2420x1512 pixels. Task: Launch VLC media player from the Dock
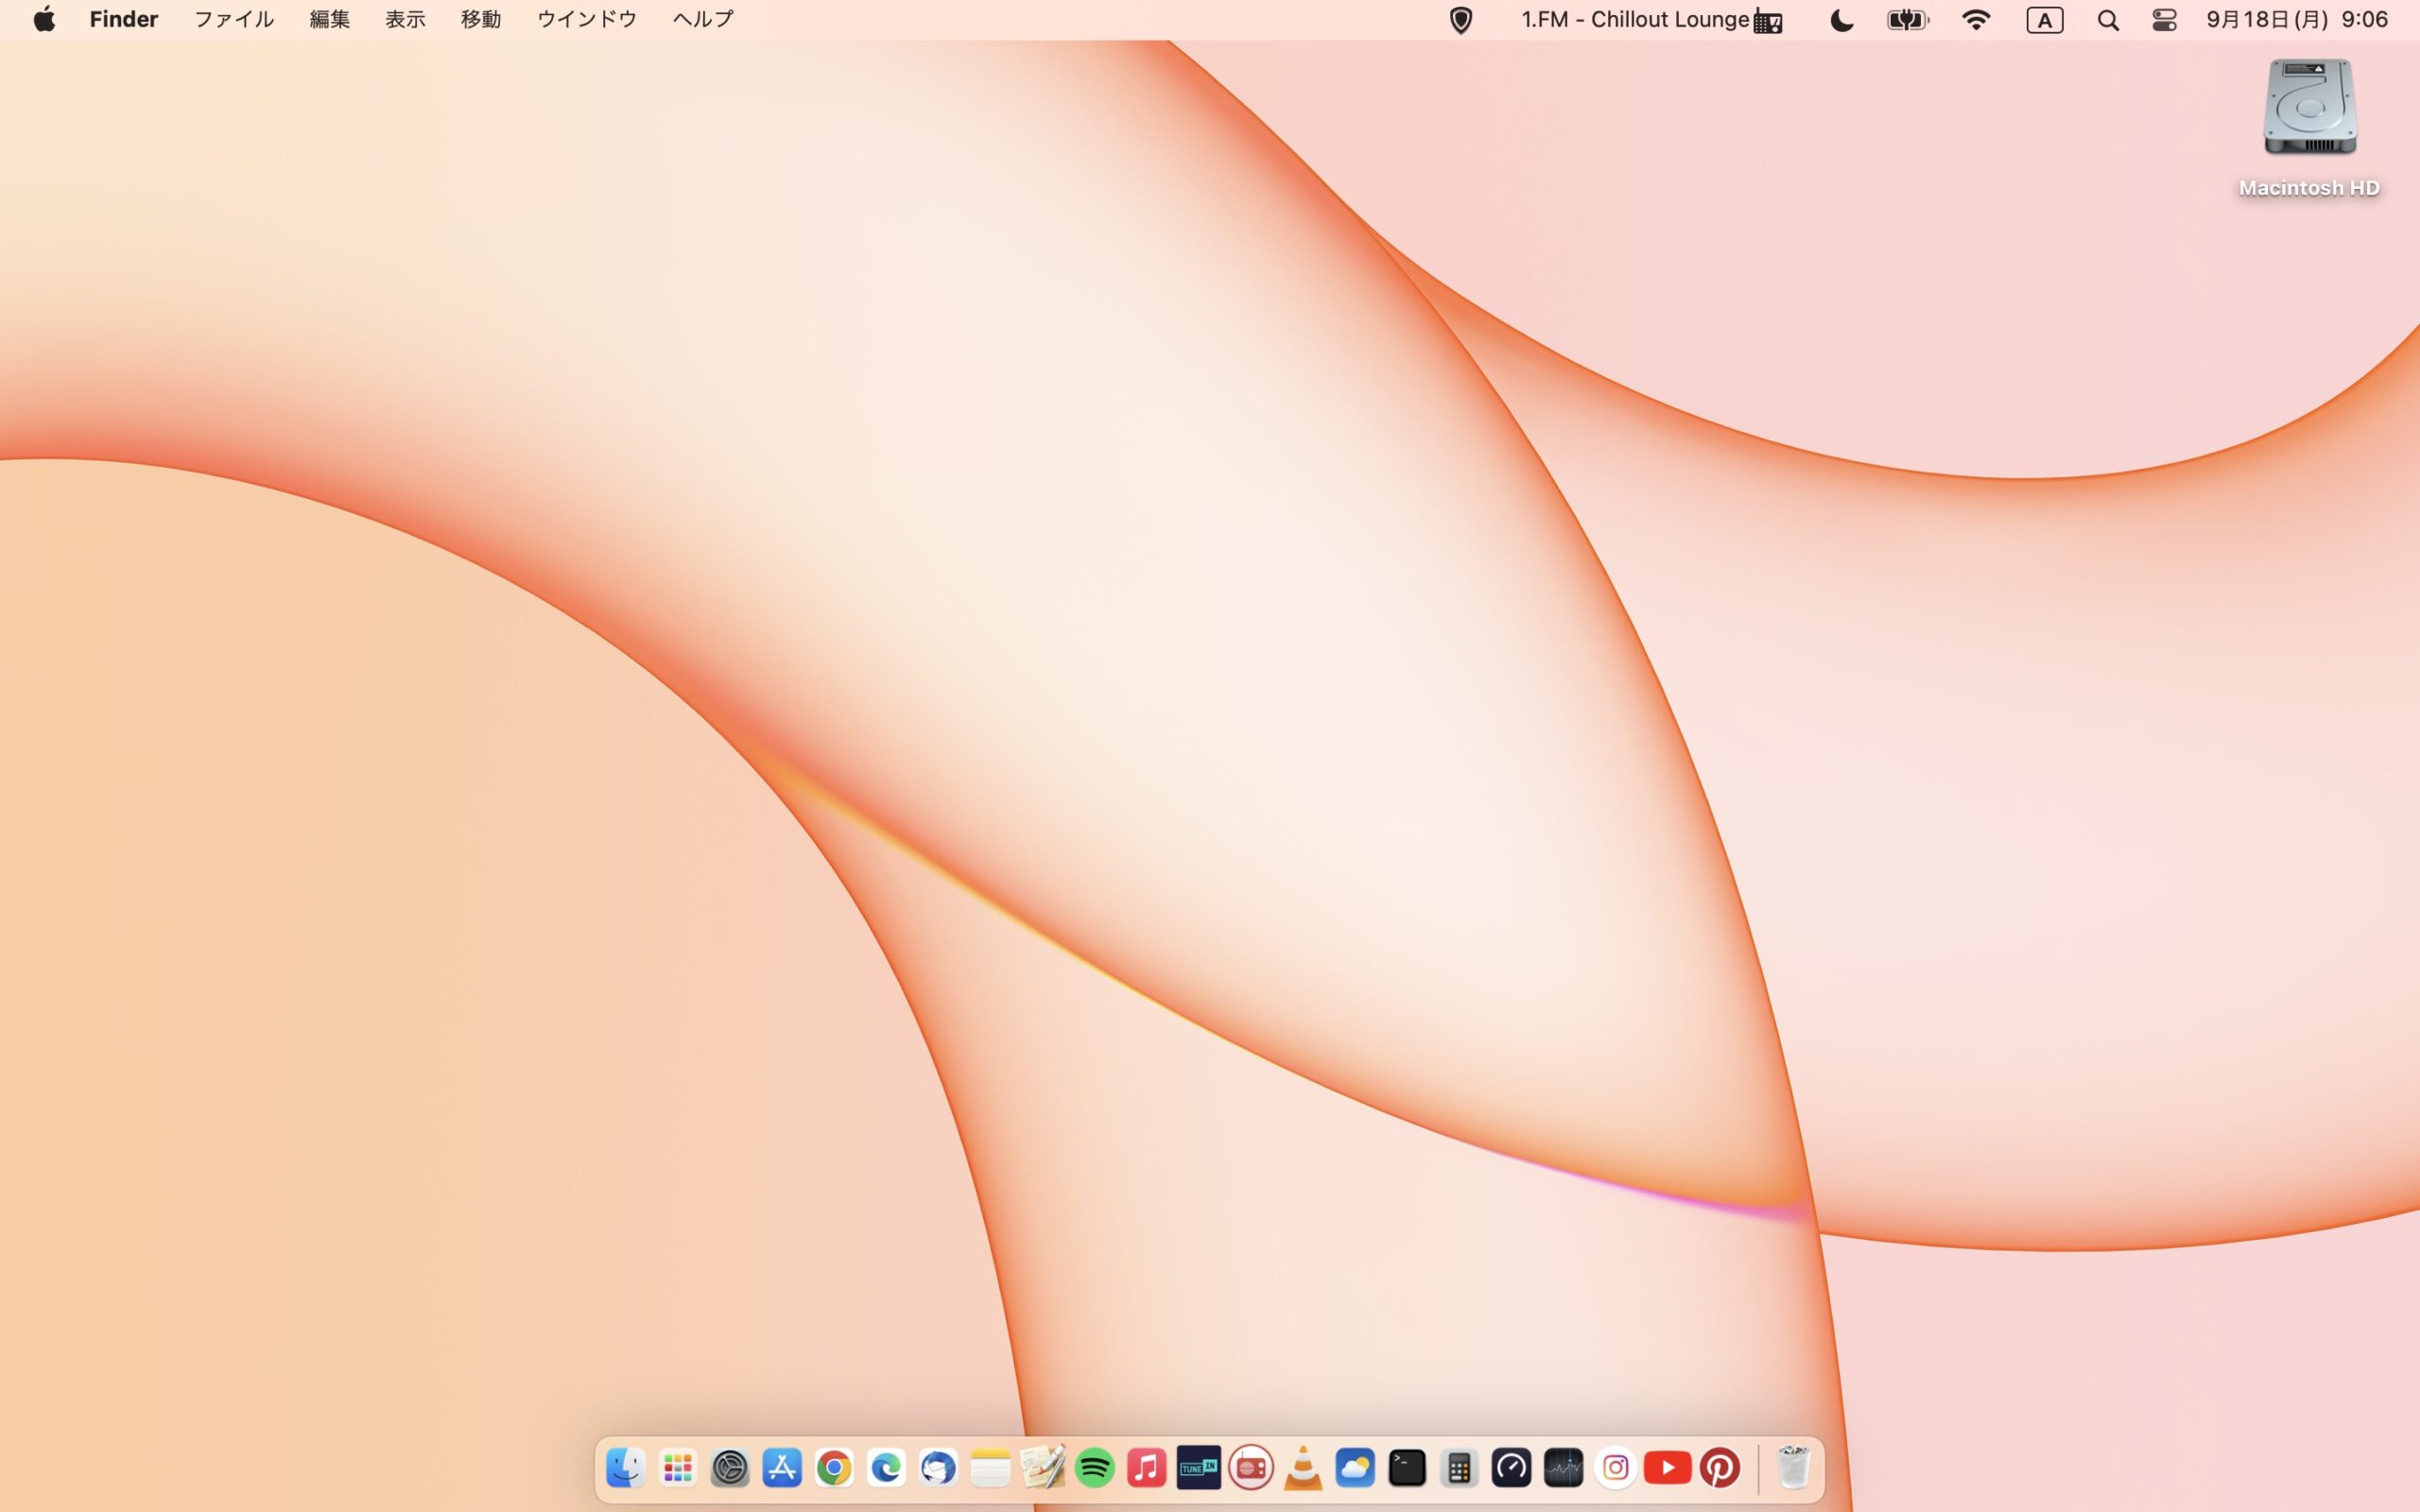point(1303,1467)
